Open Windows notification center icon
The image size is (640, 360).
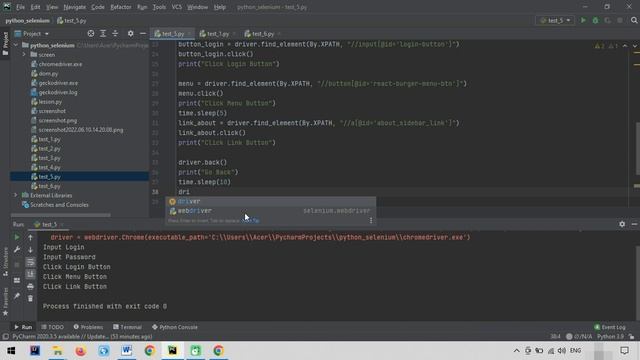(x=624, y=351)
